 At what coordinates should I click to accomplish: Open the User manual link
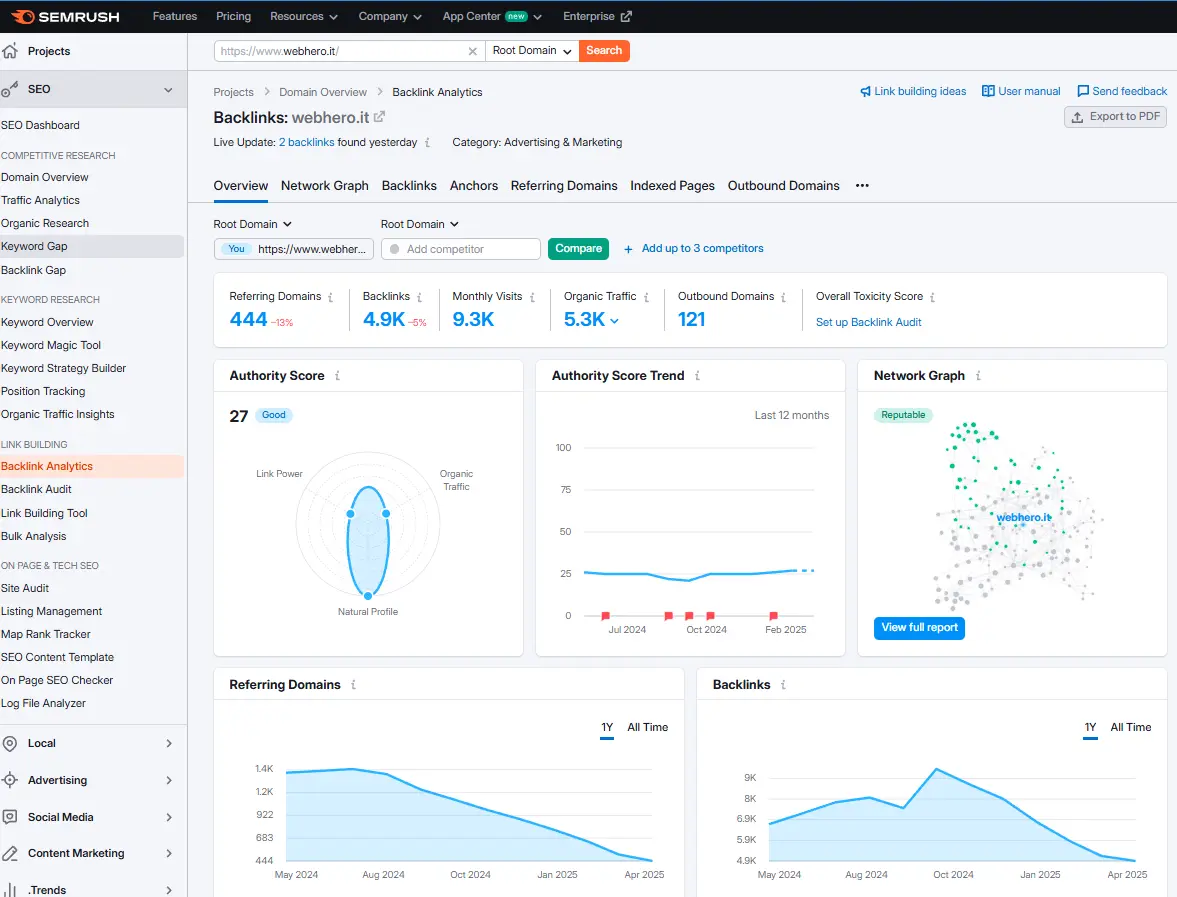pos(1021,92)
